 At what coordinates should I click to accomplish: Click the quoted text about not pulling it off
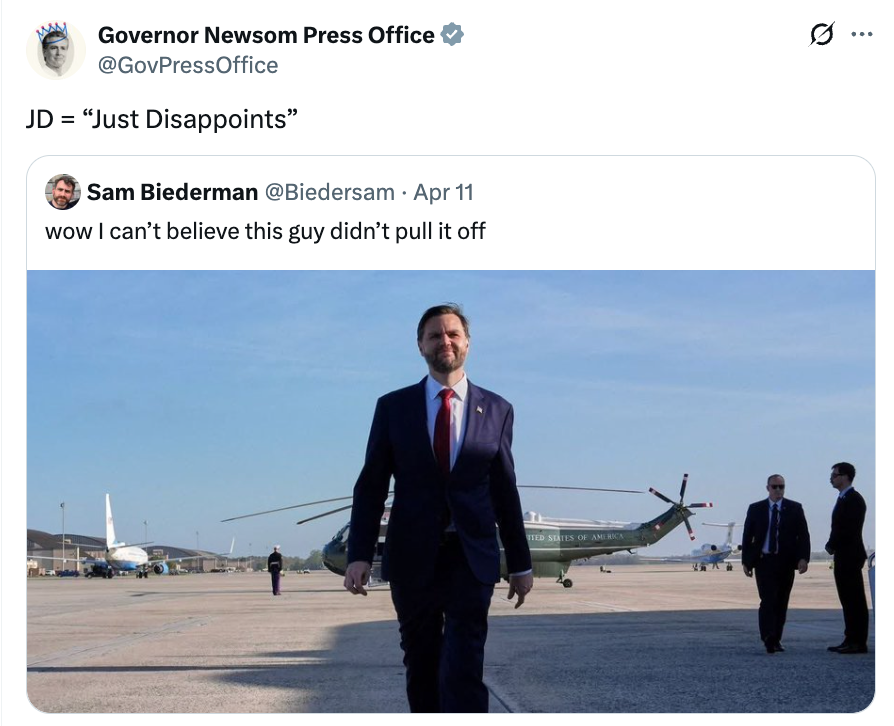click(x=265, y=231)
